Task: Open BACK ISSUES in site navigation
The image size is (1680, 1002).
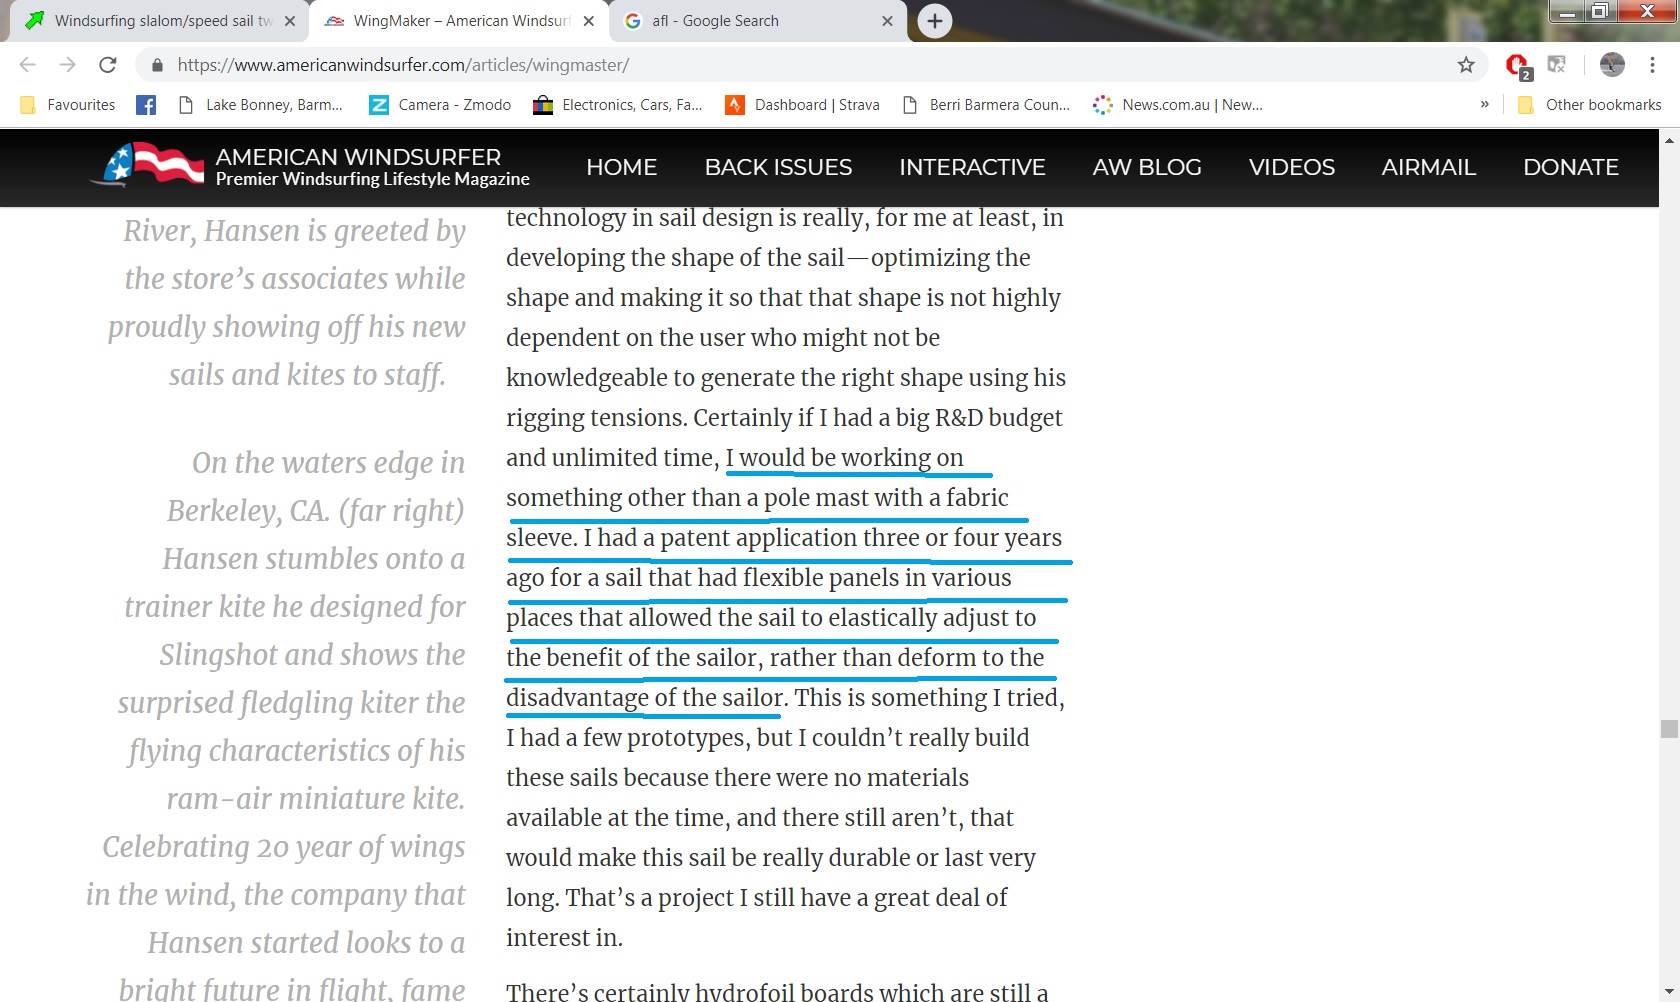Action: point(778,167)
